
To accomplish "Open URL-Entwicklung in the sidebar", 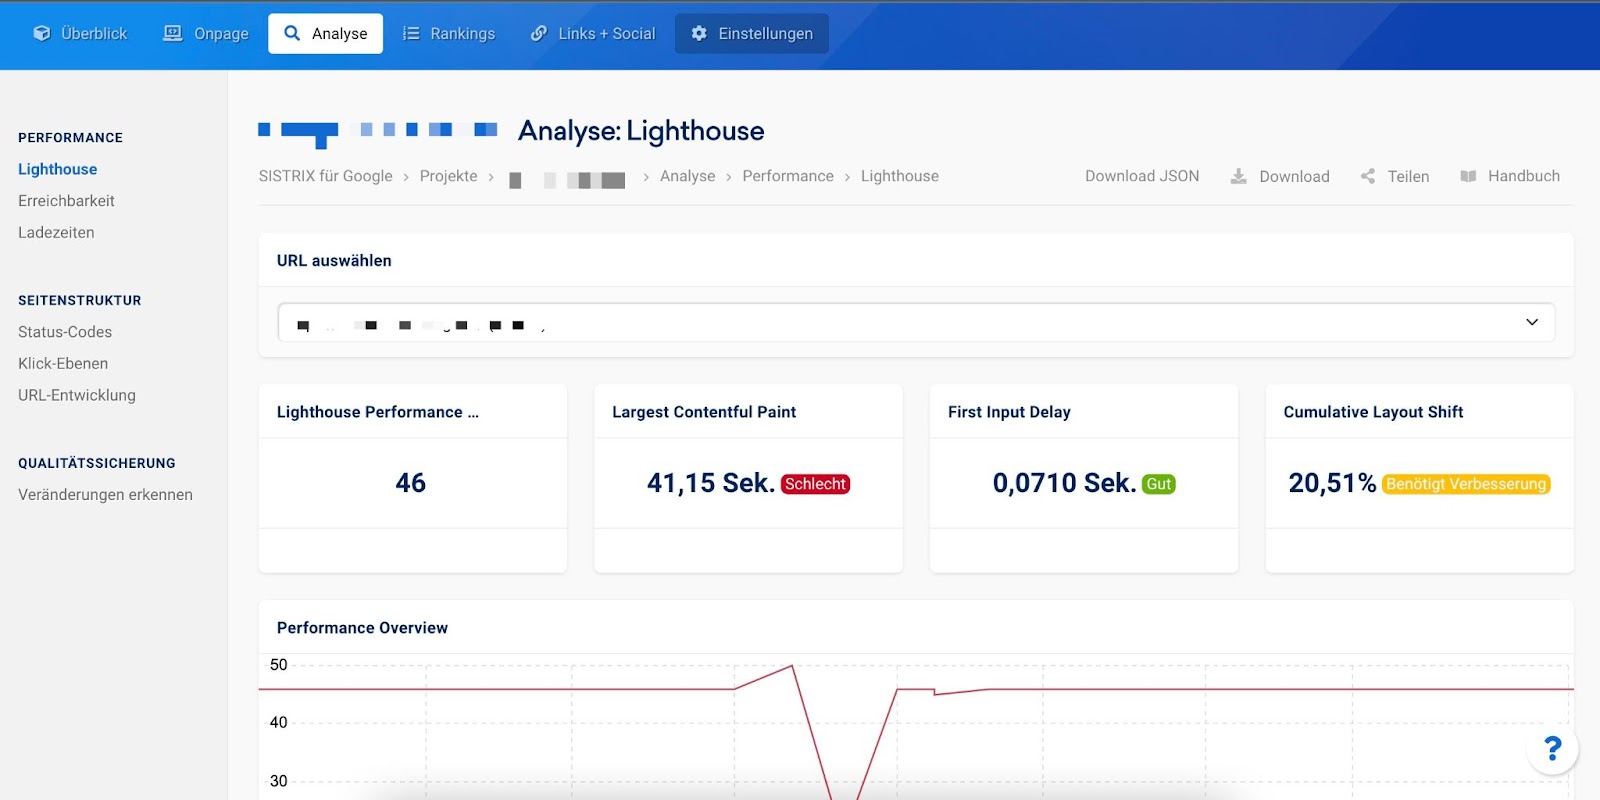I will click(x=77, y=395).
